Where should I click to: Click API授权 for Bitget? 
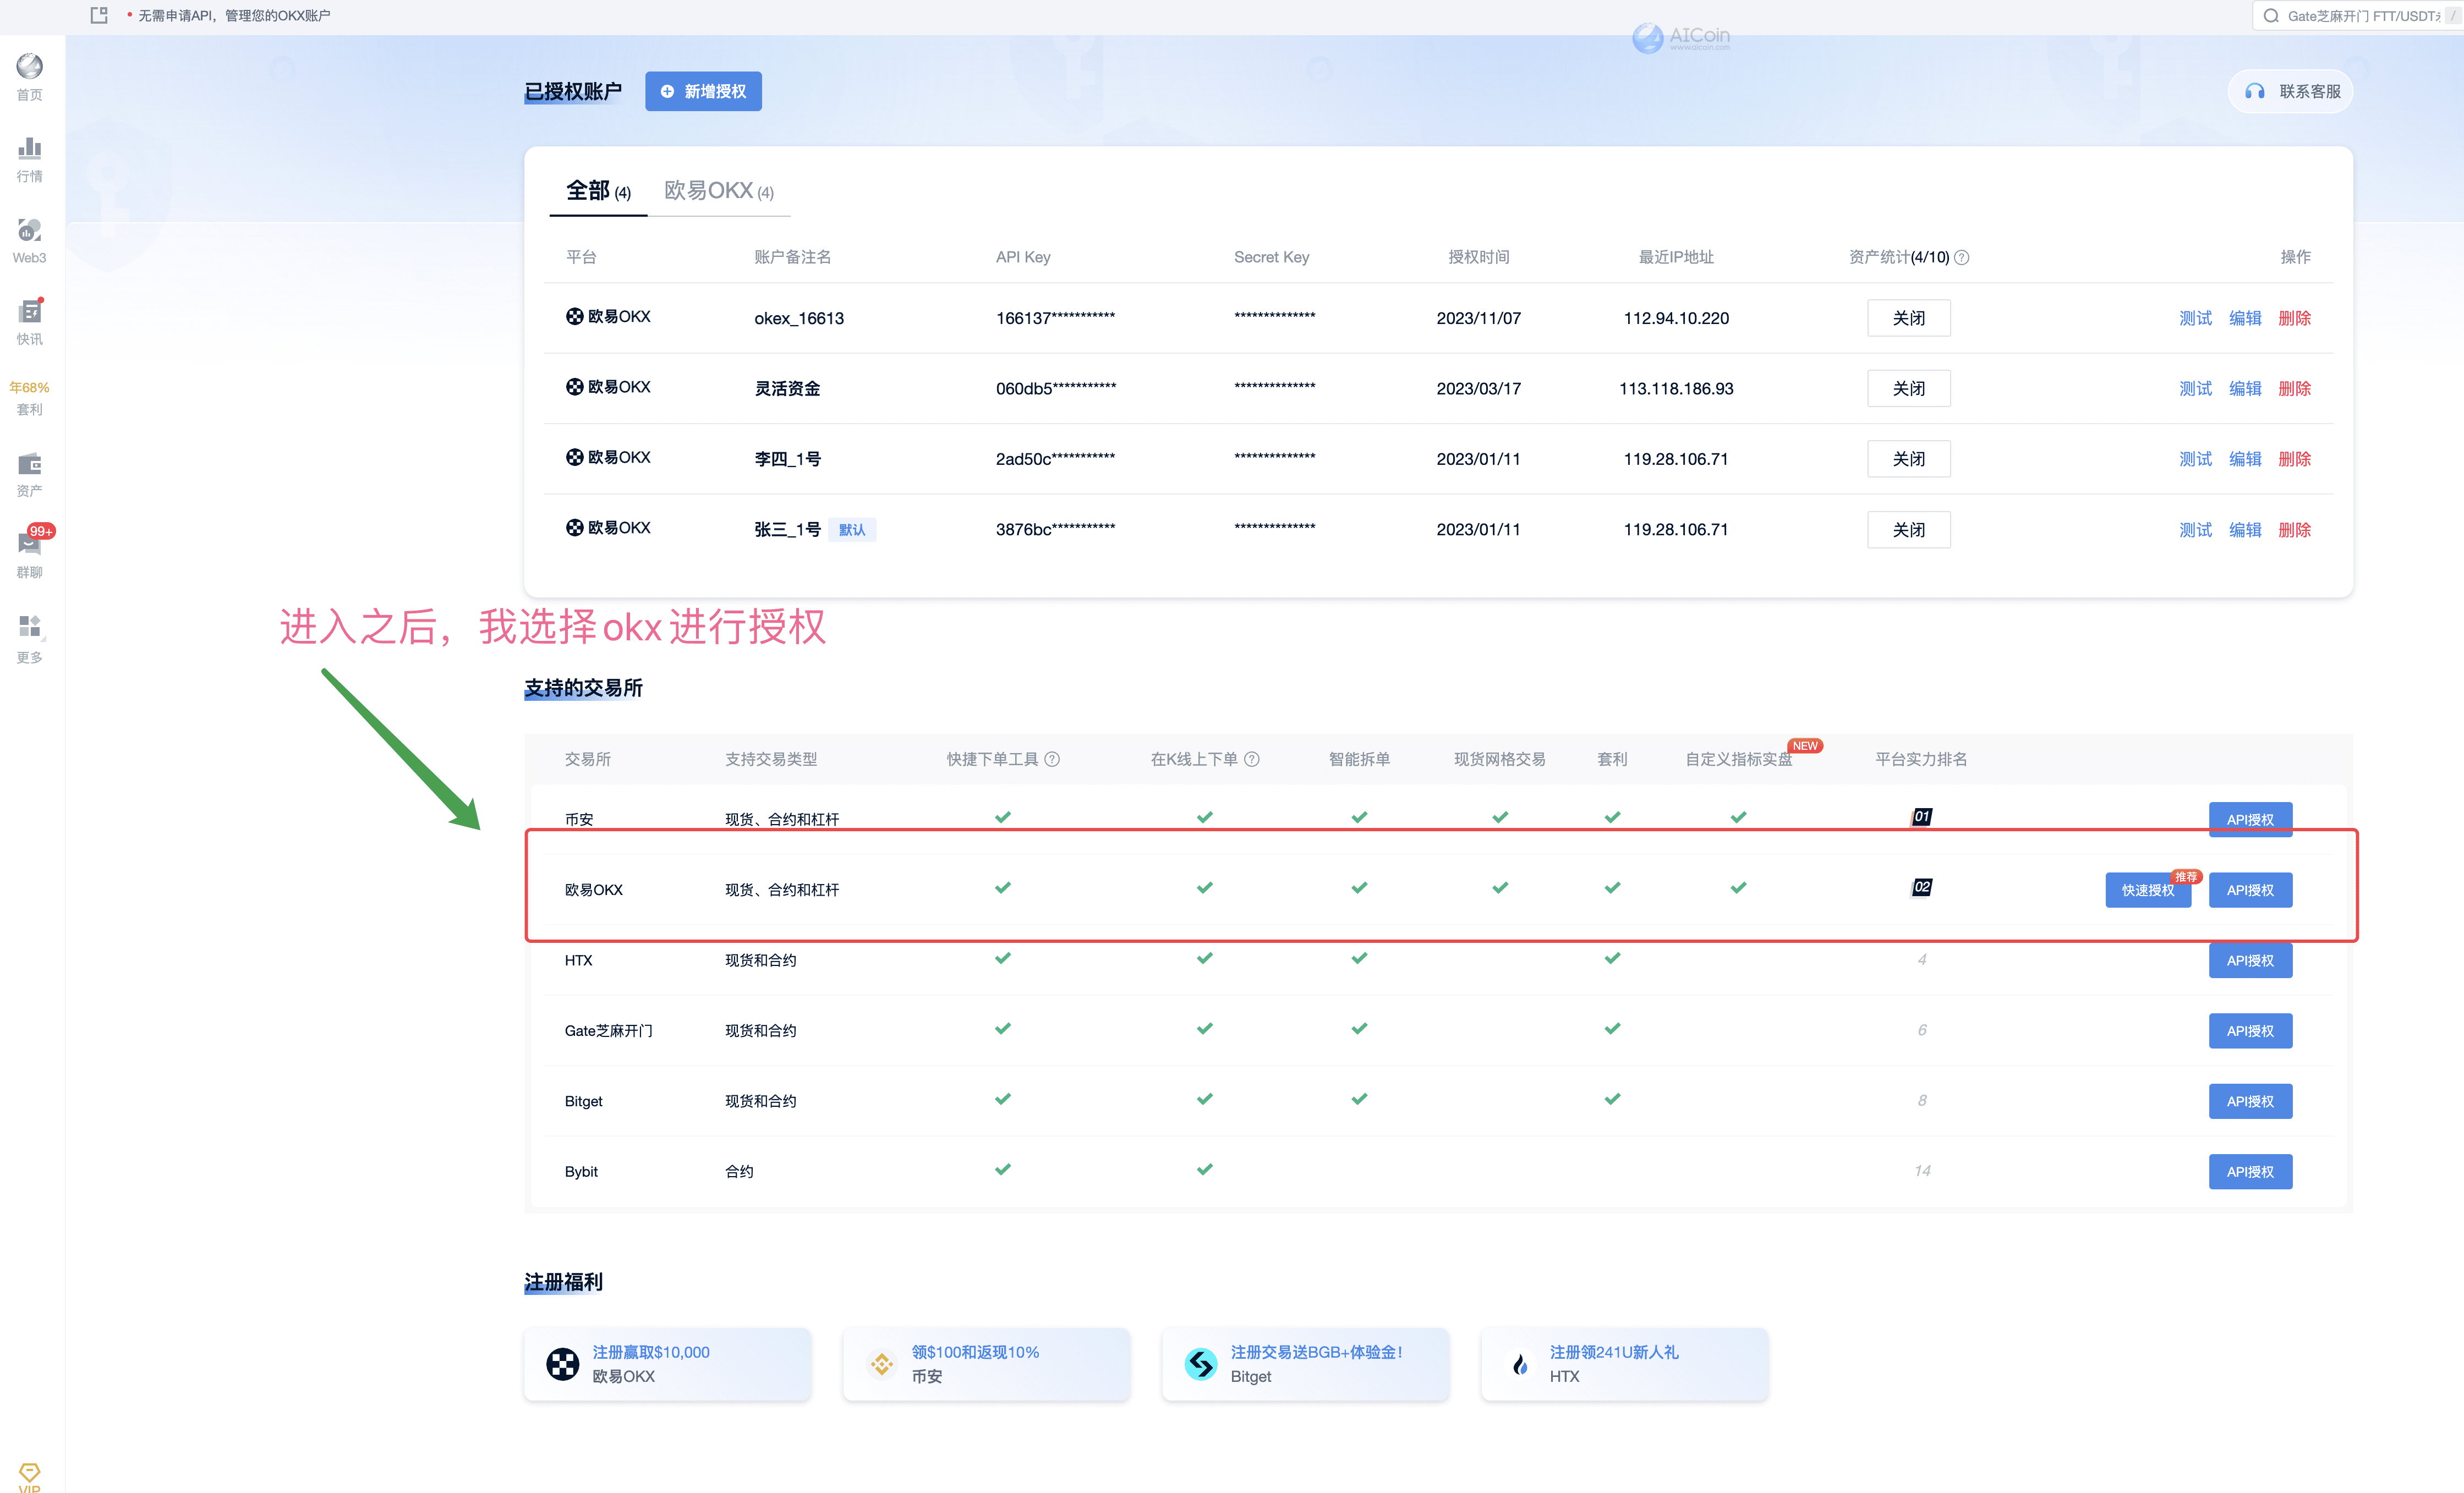pyautogui.click(x=2250, y=1101)
